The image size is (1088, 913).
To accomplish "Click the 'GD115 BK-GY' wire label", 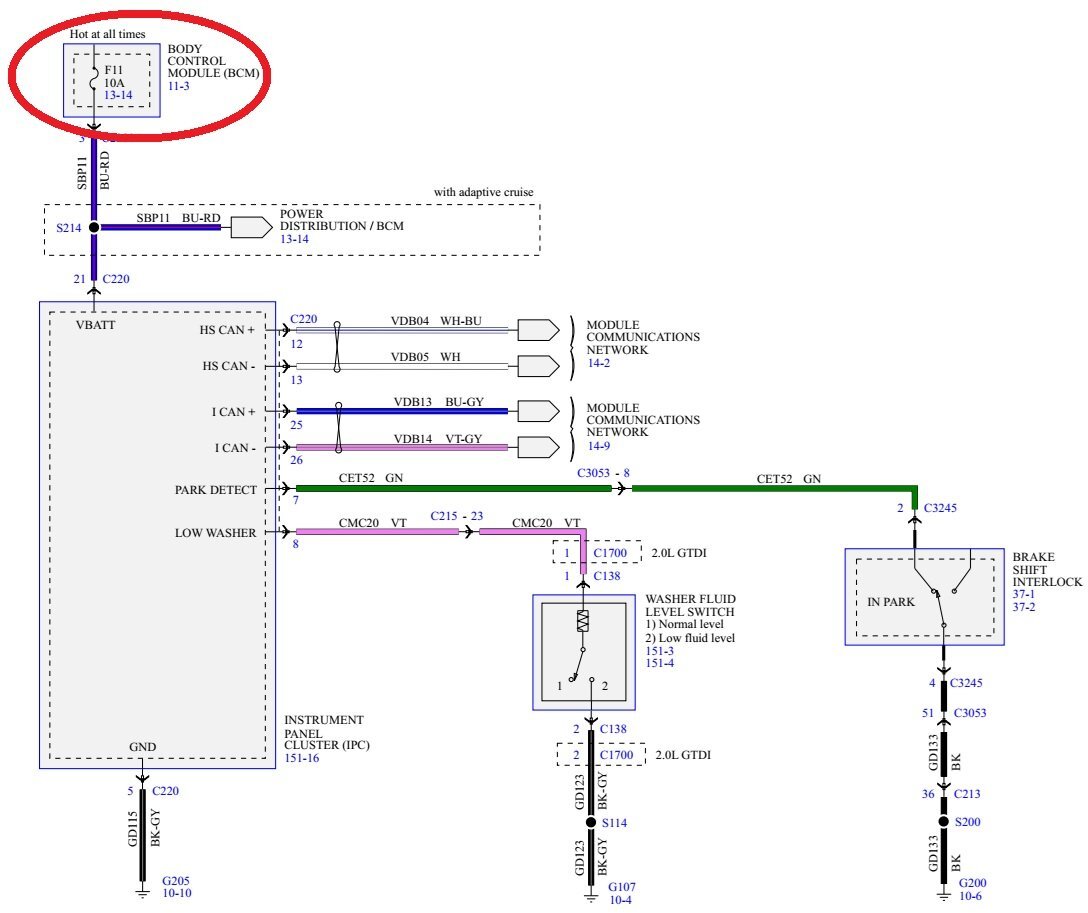I will click(x=144, y=828).
